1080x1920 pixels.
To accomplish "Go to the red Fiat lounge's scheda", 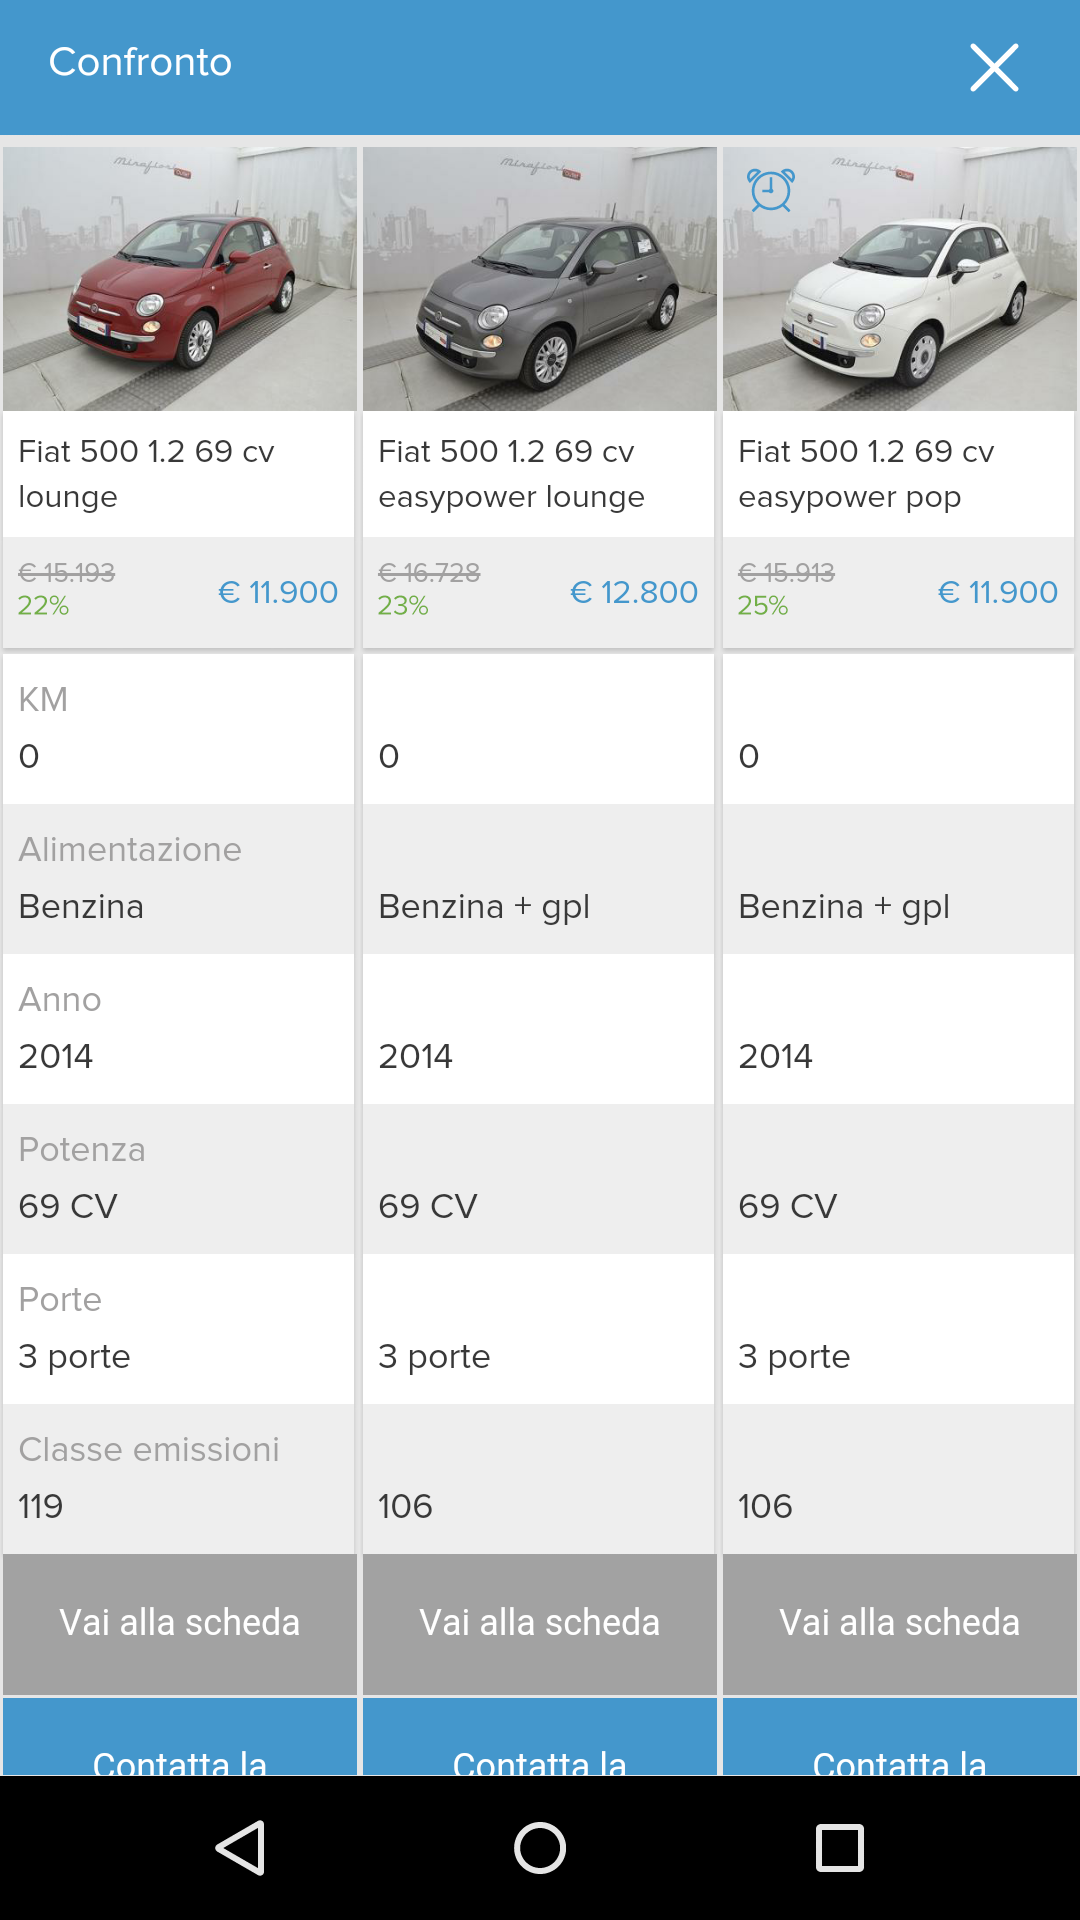I will click(x=180, y=1623).
